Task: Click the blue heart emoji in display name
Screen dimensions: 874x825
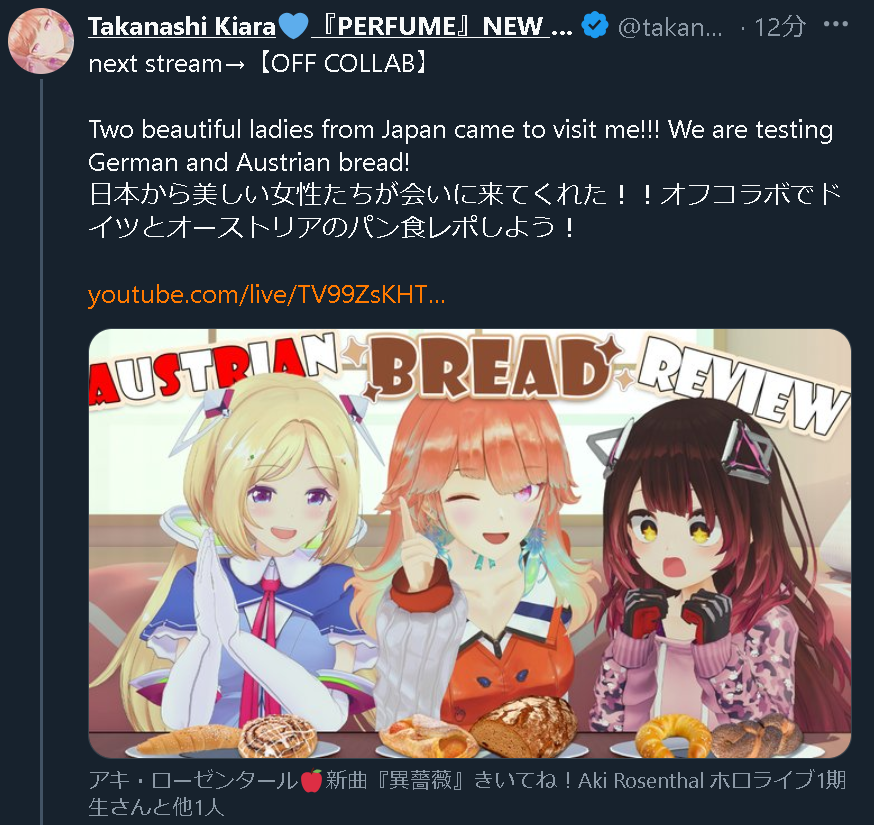Action: click(293, 26)
